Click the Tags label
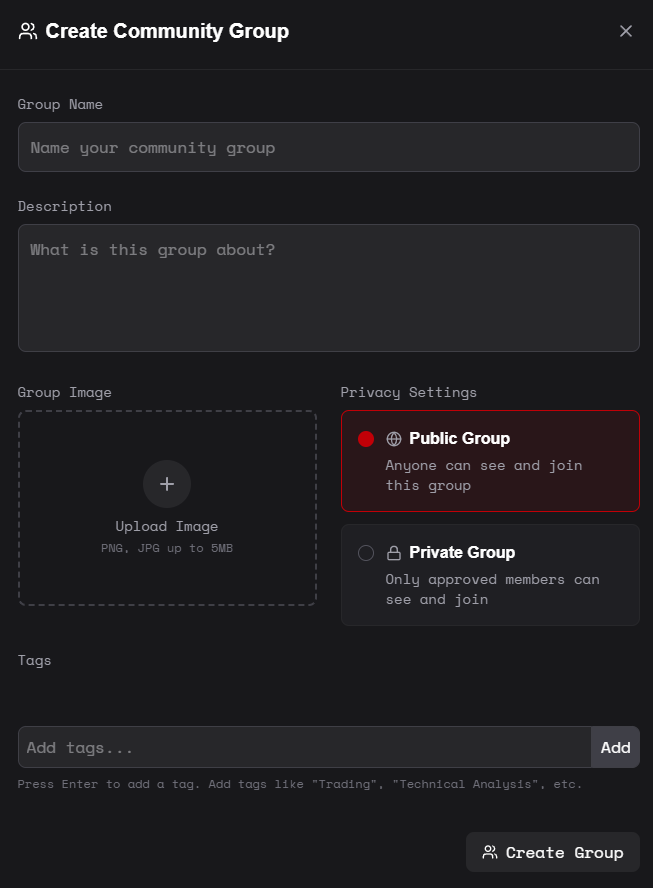 pos(35,660)
